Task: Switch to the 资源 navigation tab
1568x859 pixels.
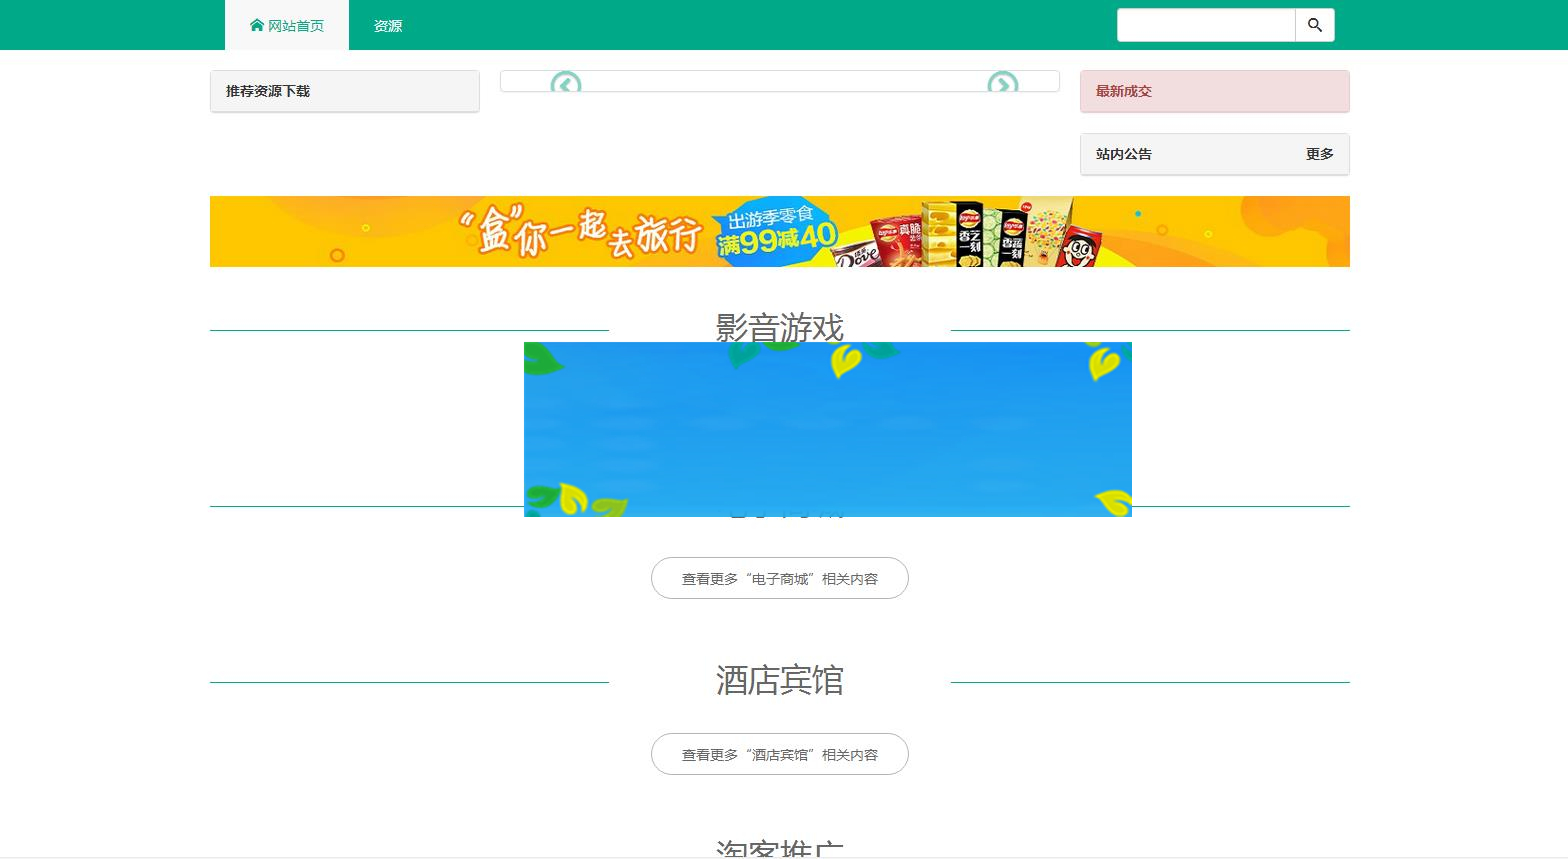Action: (x=388, y=26)
